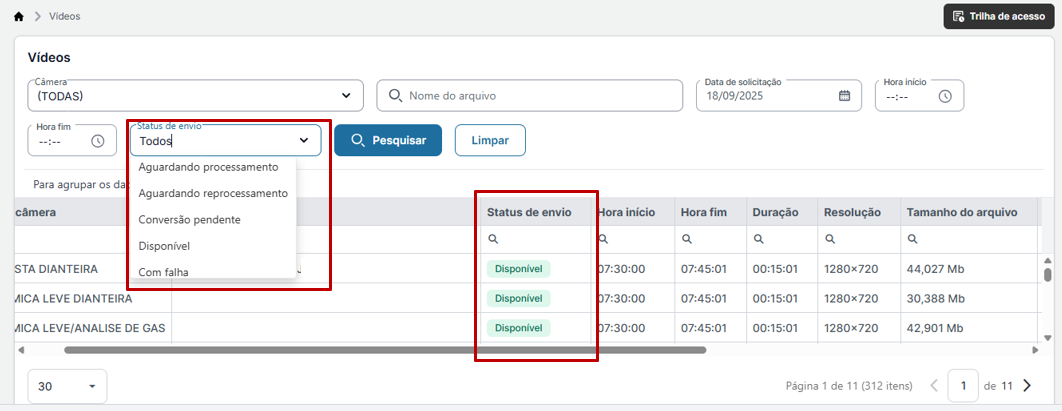This screenshot has width=1062, height=411.
Task: Go to the home icon in breadcrumb
Action: pyautogui.click(x=19, y=16)
